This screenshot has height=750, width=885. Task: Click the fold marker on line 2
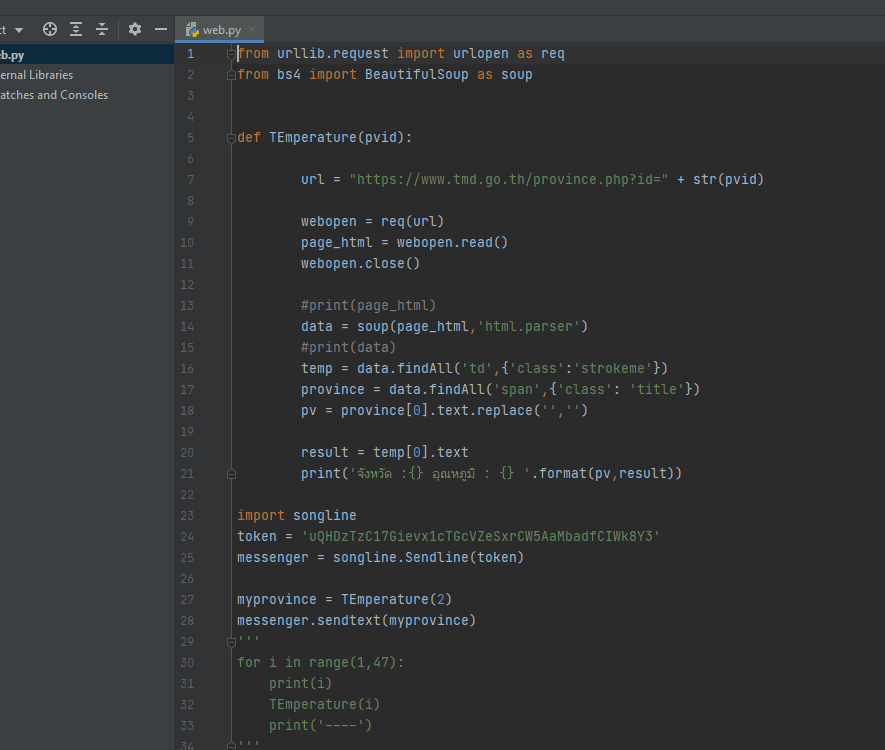click(231, 75)
